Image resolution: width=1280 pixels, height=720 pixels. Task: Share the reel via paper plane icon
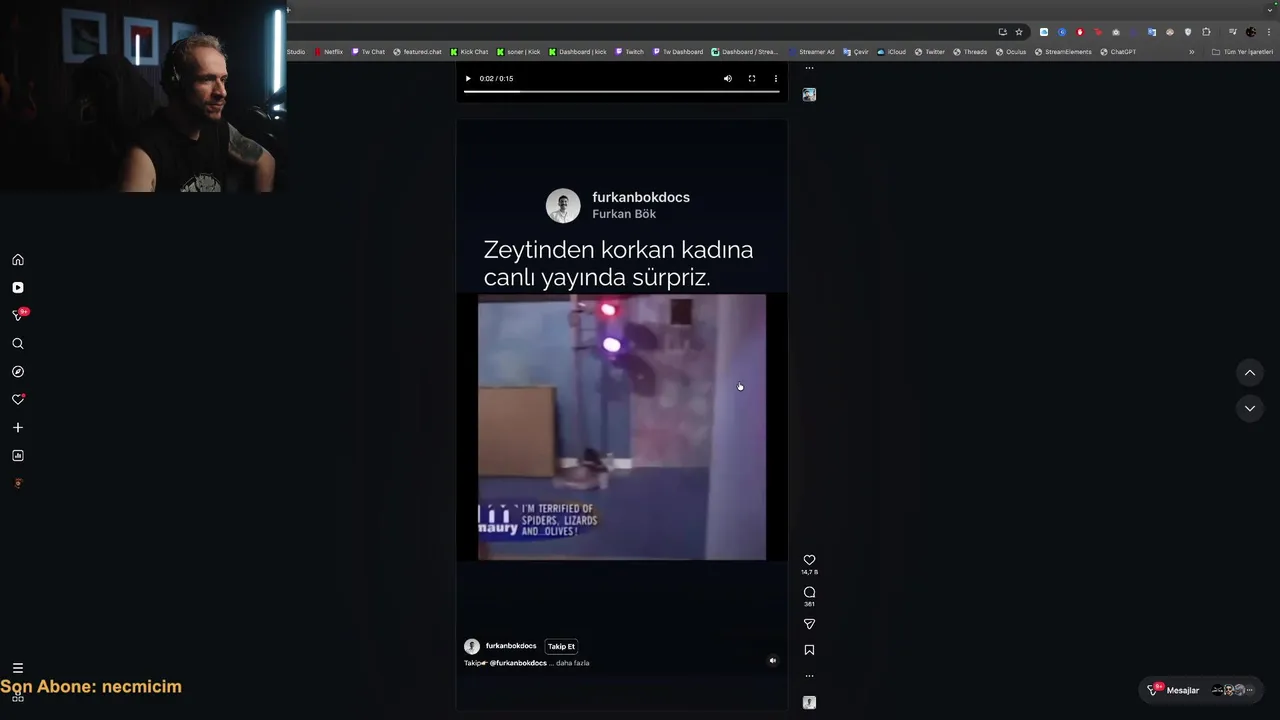point(809,624)
